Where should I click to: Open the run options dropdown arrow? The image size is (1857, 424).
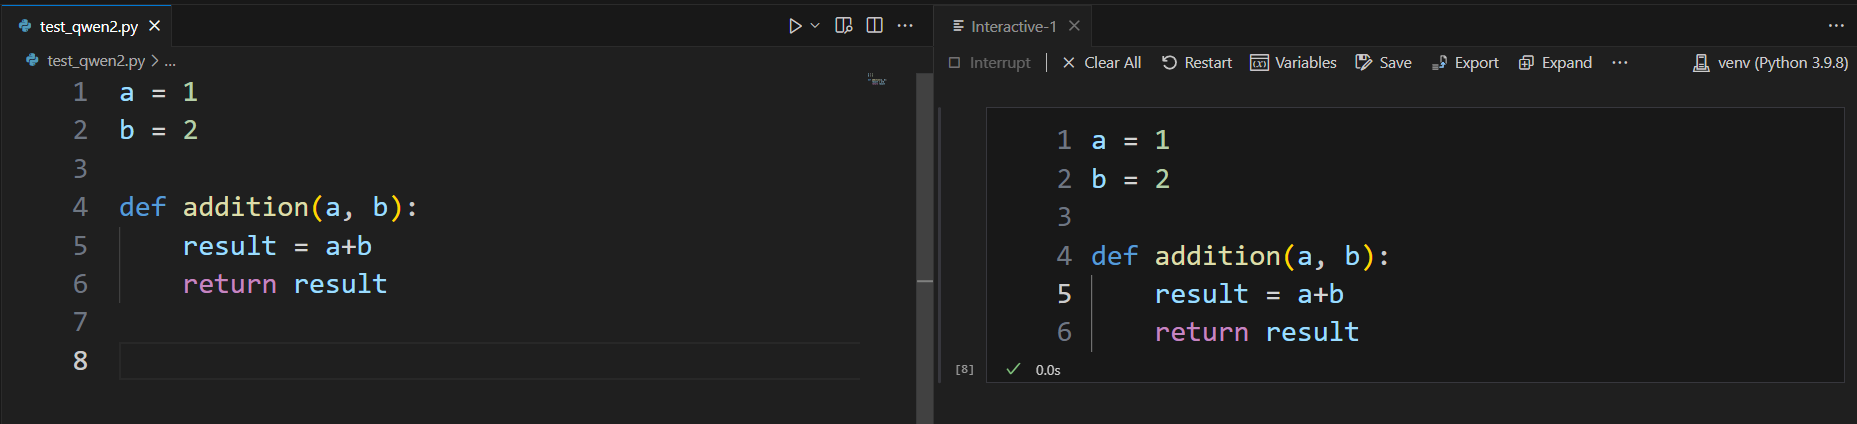click(815, 26)
